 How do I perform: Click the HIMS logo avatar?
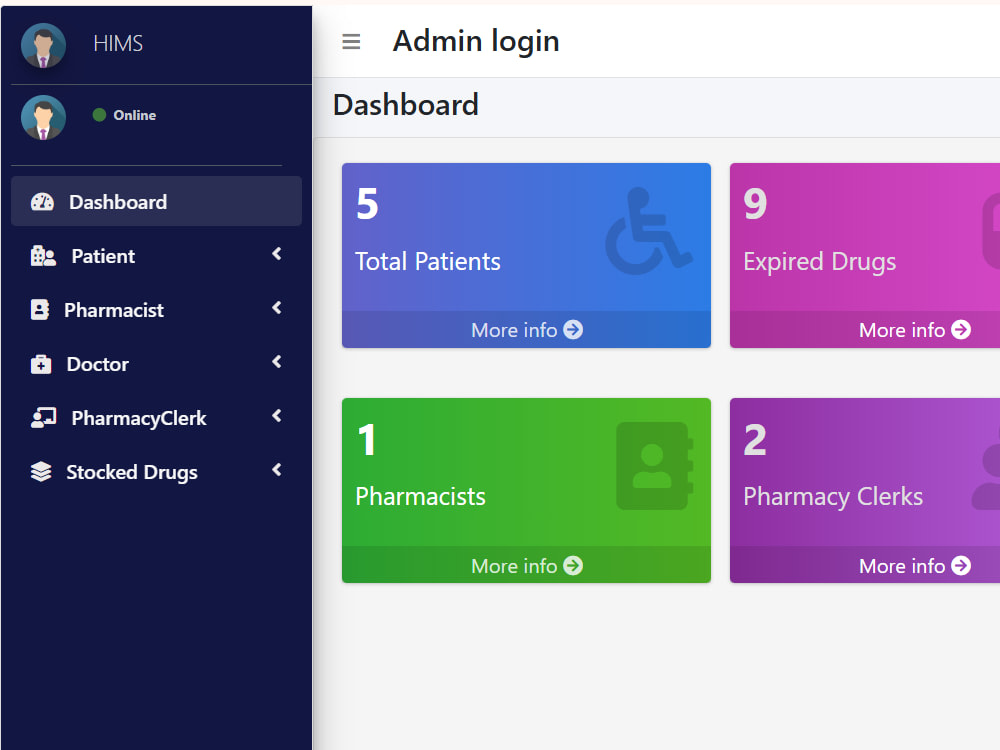point(43,45)
